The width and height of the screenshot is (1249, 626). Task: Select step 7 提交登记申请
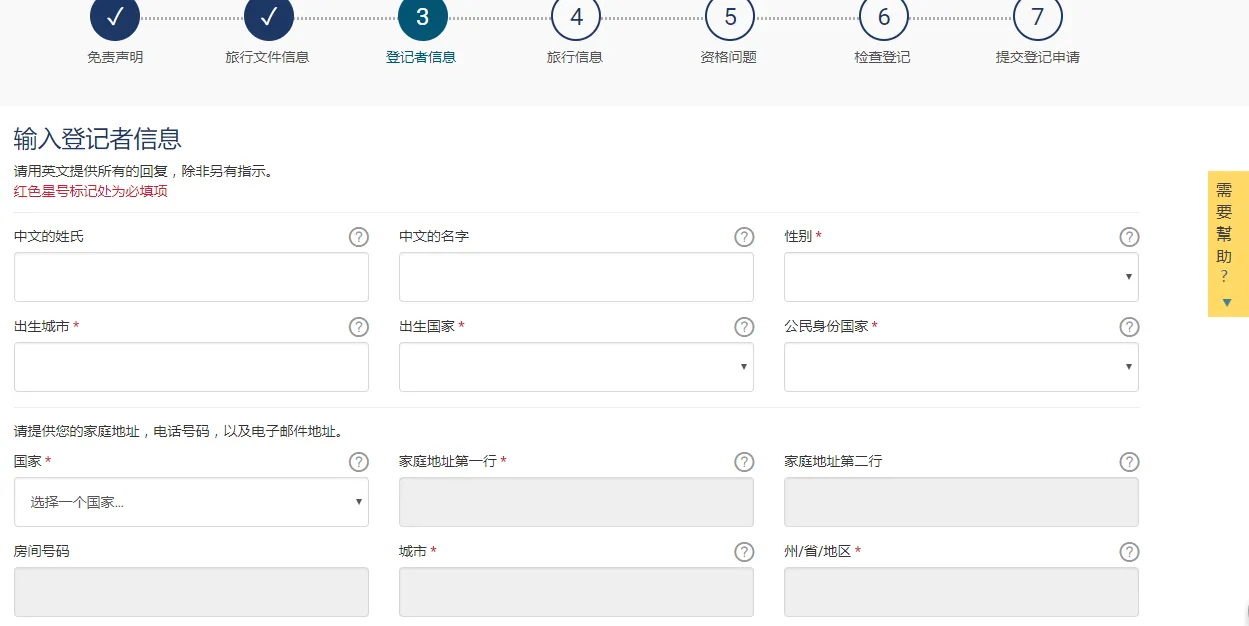coord(1038,17)
